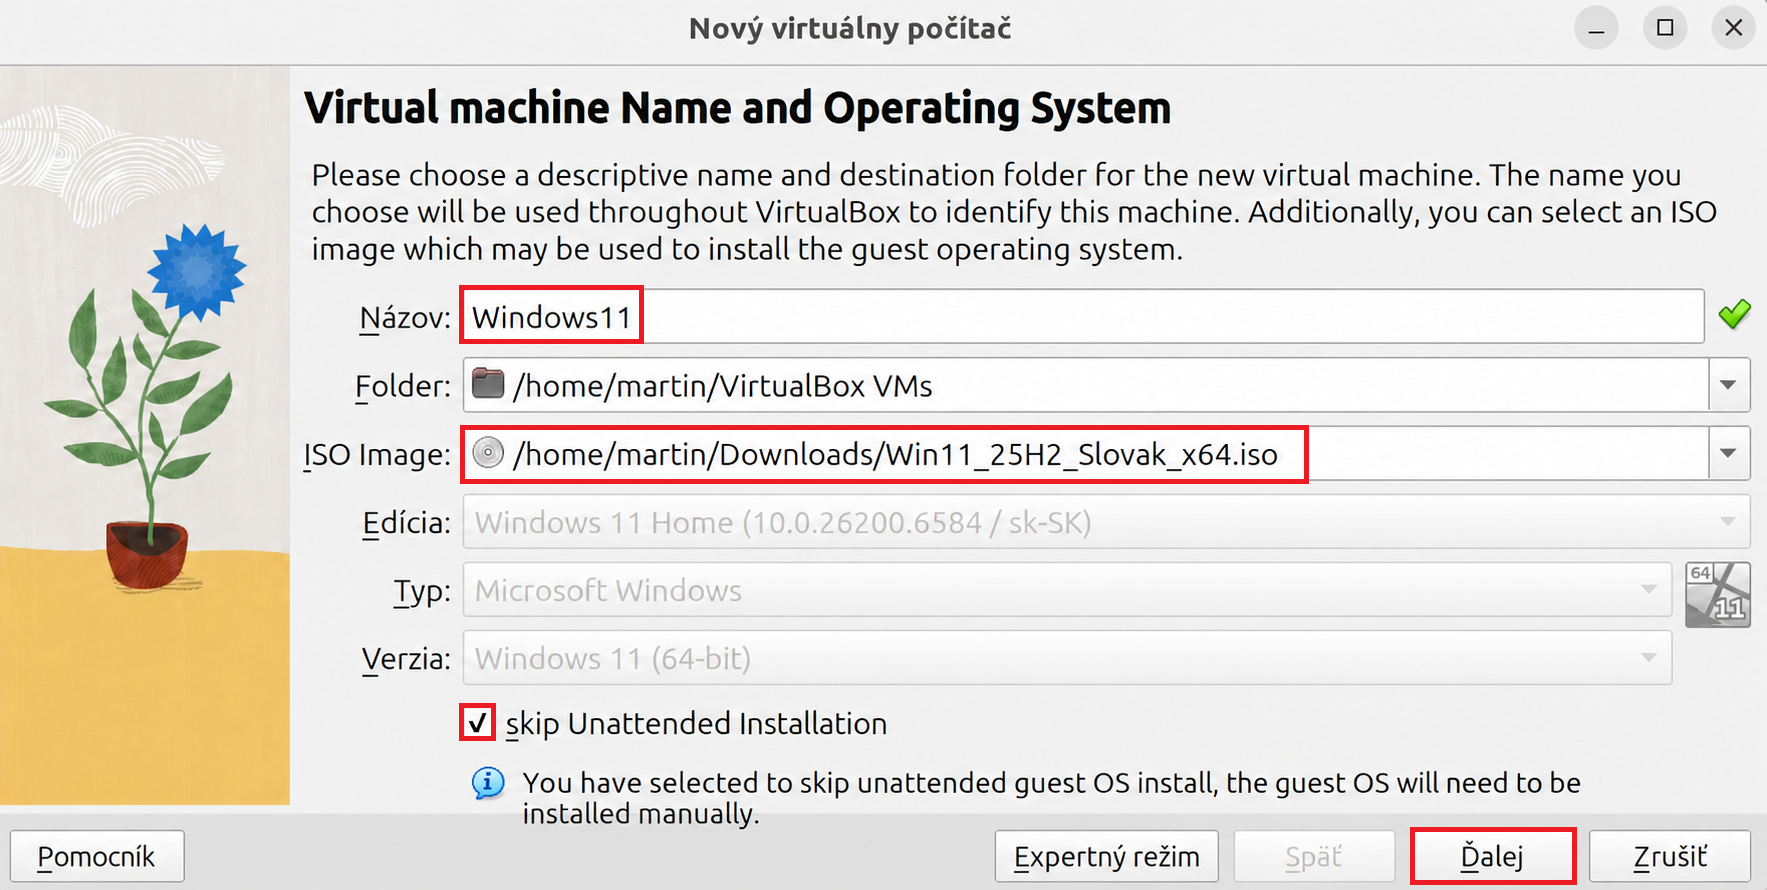The width and height of the screenshot is (1767, 890).
Task: Minimize the Nový virtuálny počítač window
Action: [x=1597, y=28]
